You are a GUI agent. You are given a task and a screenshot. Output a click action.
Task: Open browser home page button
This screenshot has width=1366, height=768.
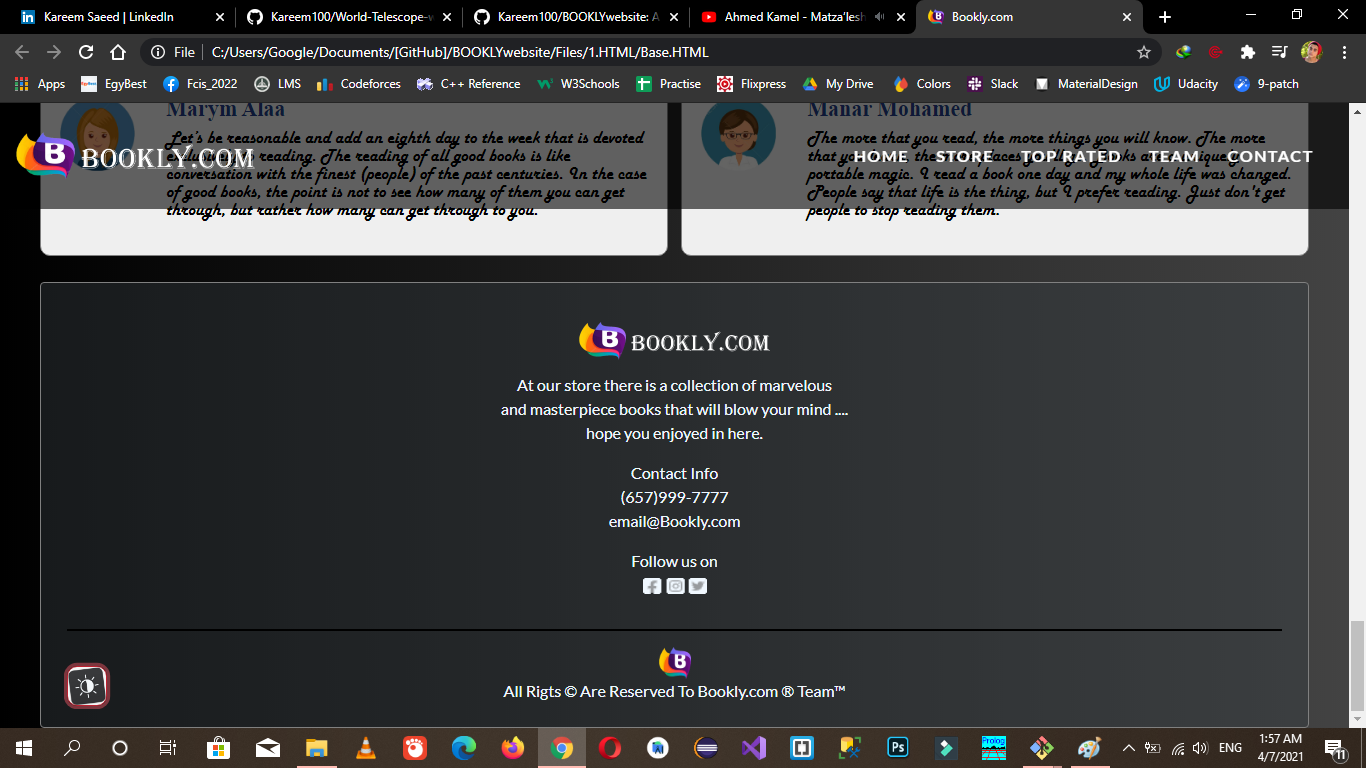click(x=118, y=52)
